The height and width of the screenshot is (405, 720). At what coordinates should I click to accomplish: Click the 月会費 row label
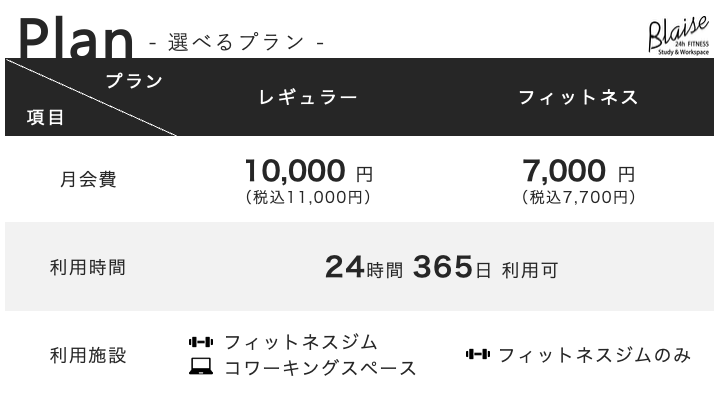[x=88, y=180]
